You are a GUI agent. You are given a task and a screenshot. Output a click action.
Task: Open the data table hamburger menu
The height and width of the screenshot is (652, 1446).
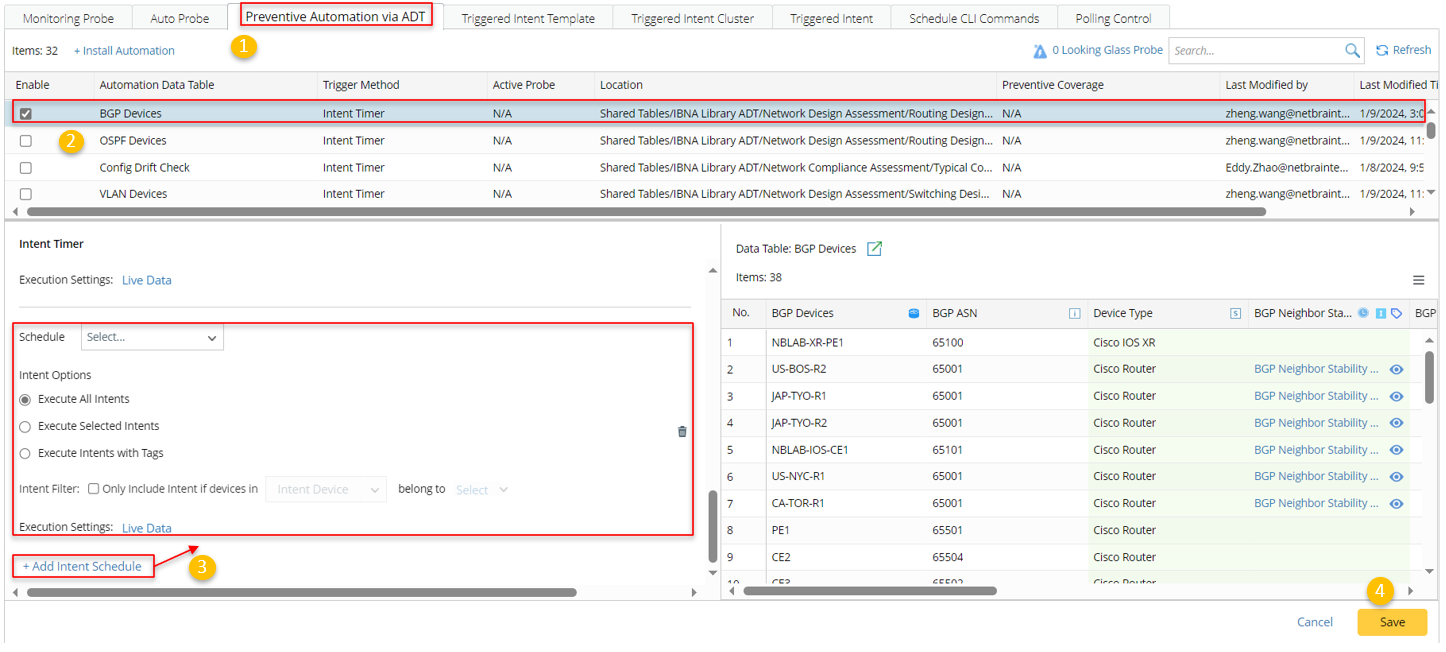click(1418, 281)
